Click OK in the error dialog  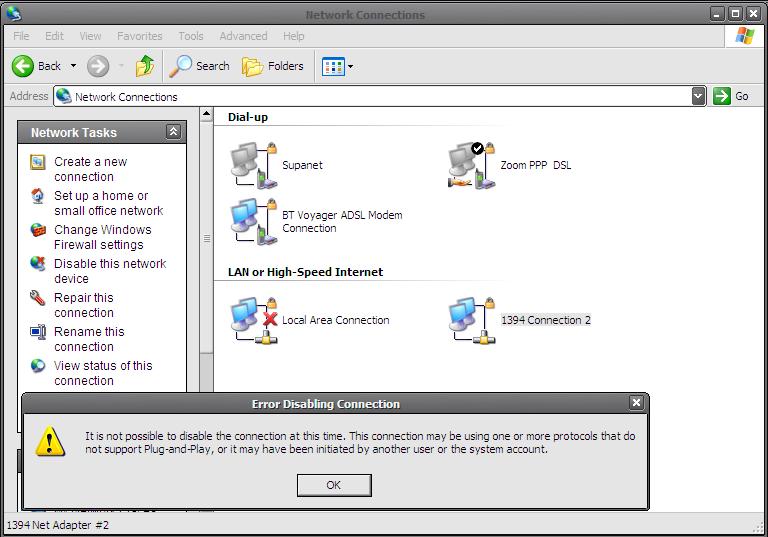(x=334, y=485)
